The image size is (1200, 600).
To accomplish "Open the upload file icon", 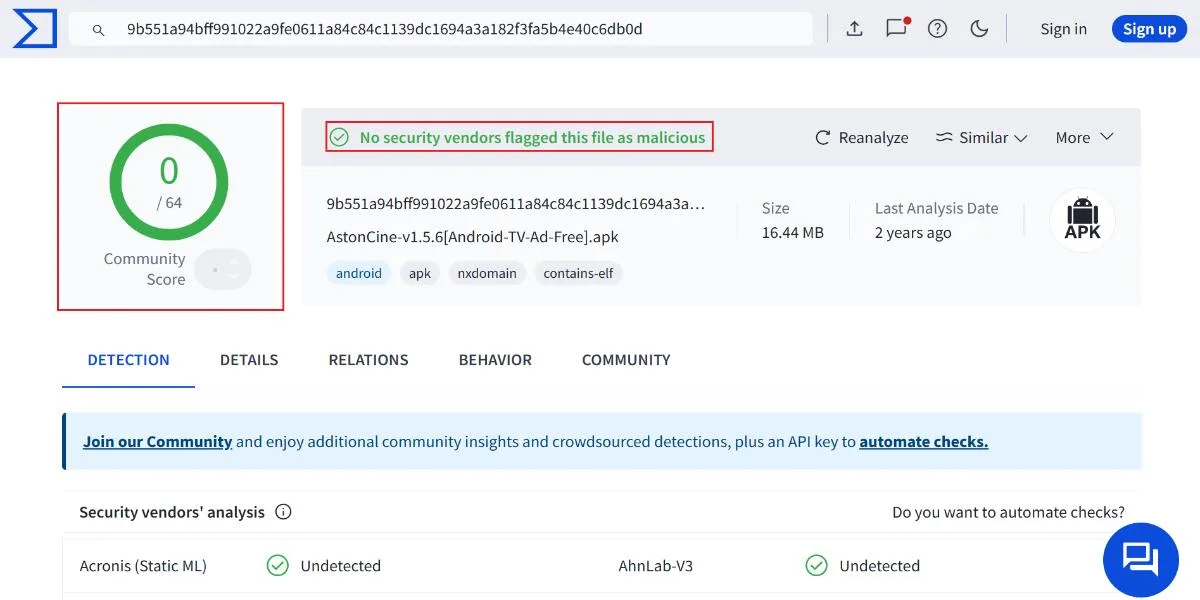I will tap(854, 29).
